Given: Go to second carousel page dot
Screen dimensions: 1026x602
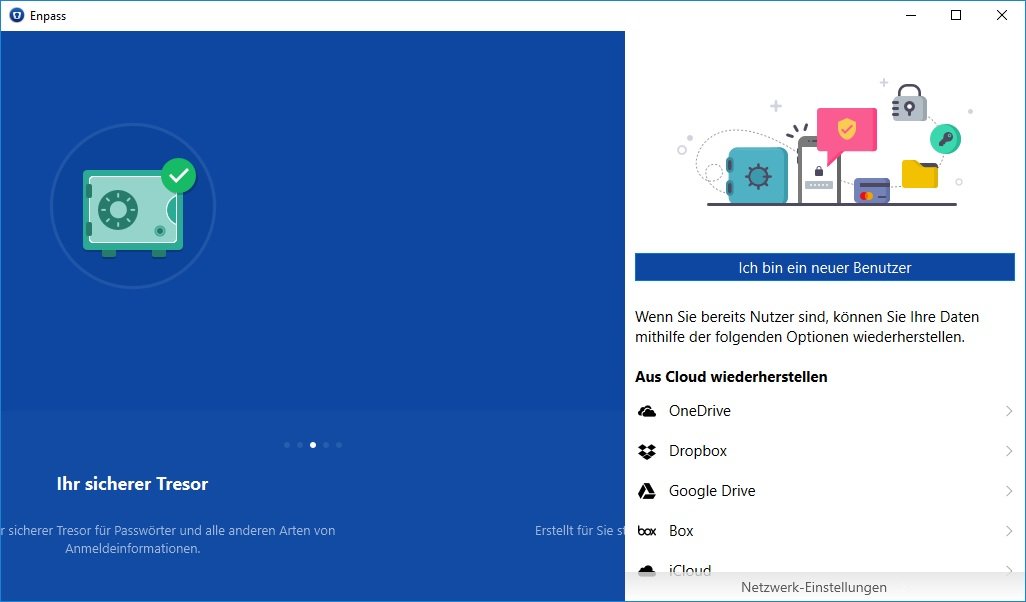Looking at the screenshot, I should pos(300,445).
